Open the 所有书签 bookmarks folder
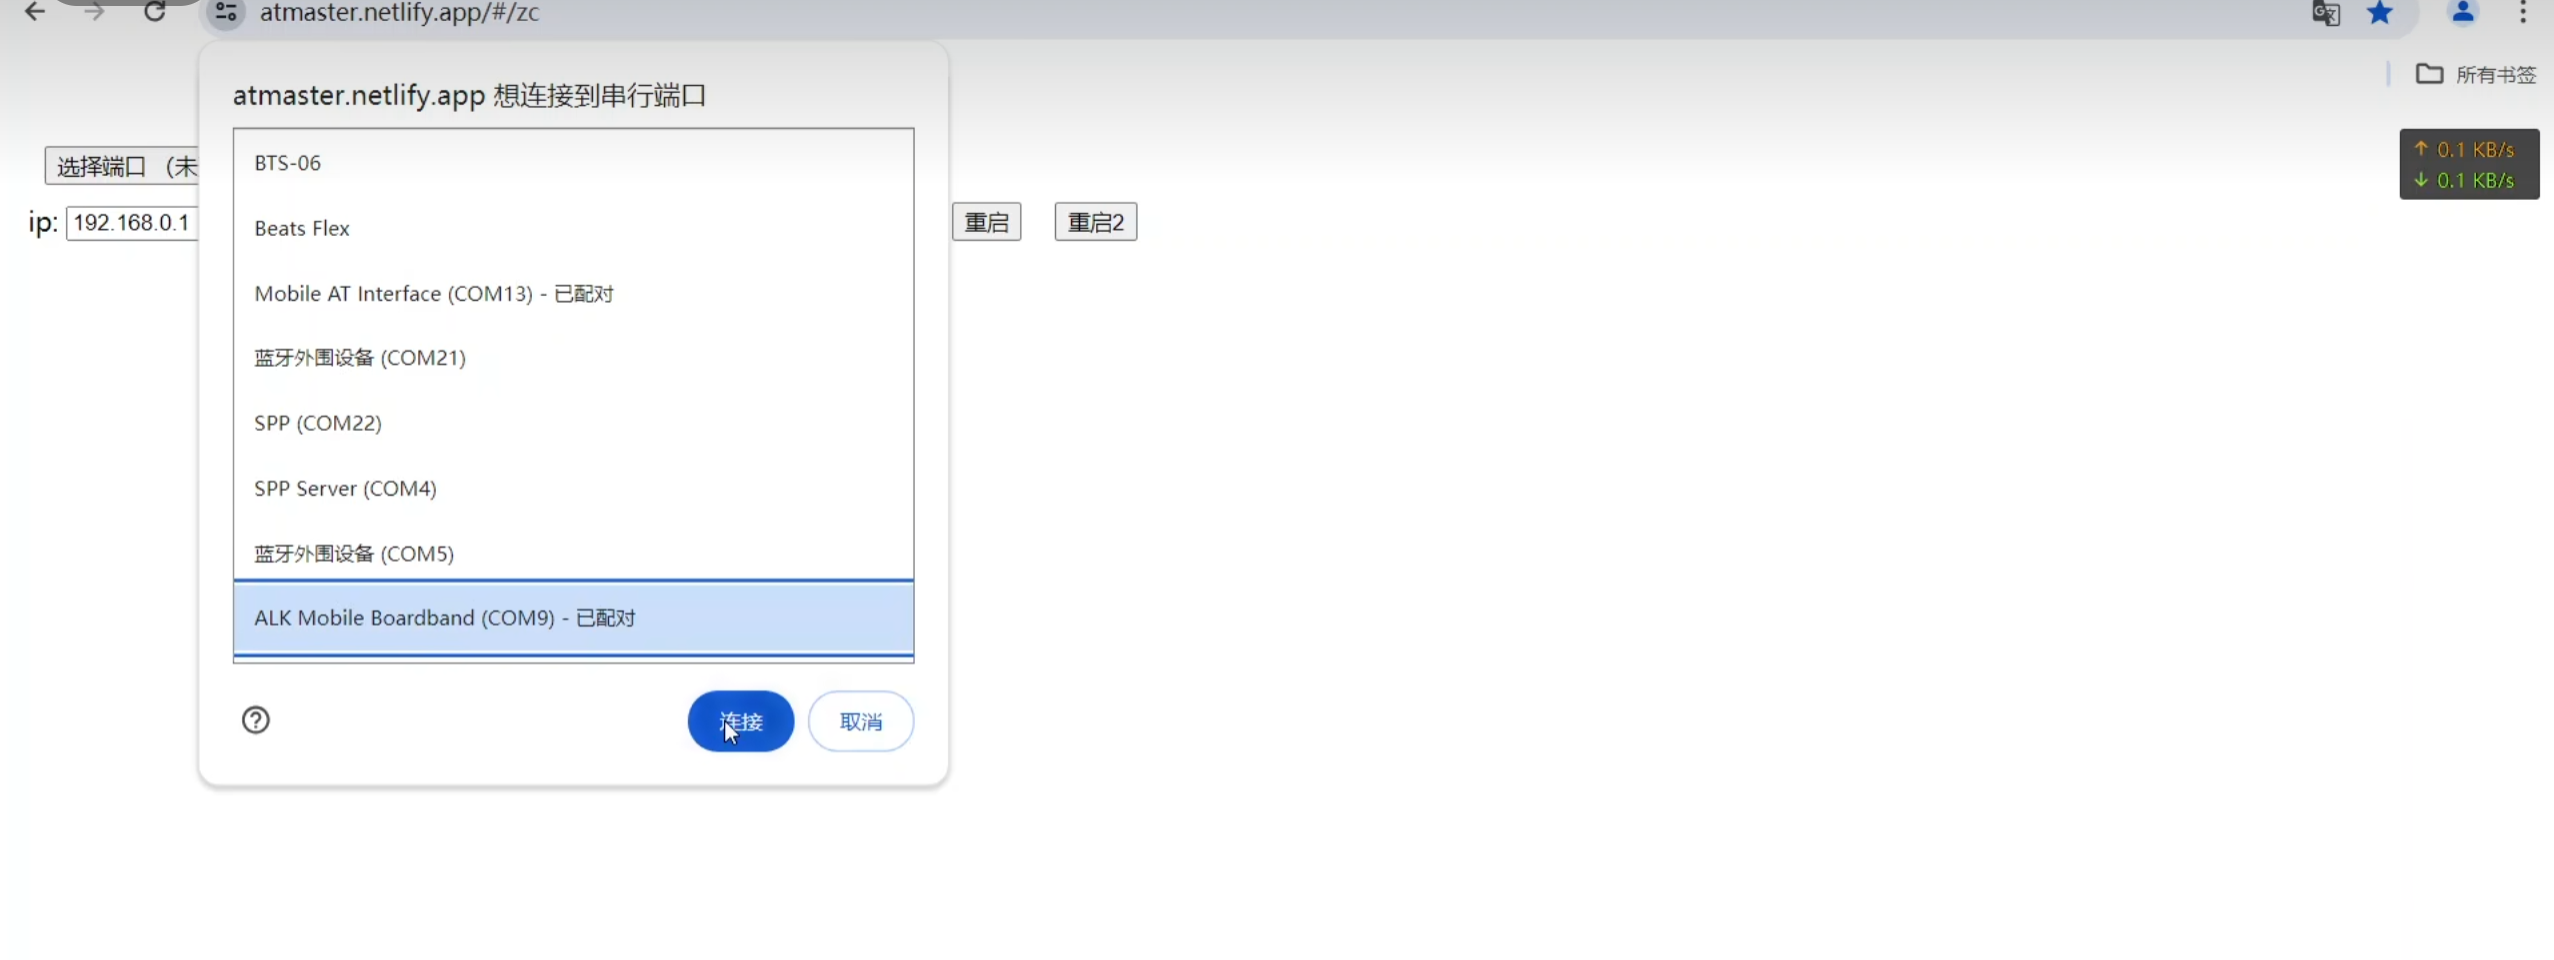This screenshot has width=2554, height=960. [x=2476, y=74]
